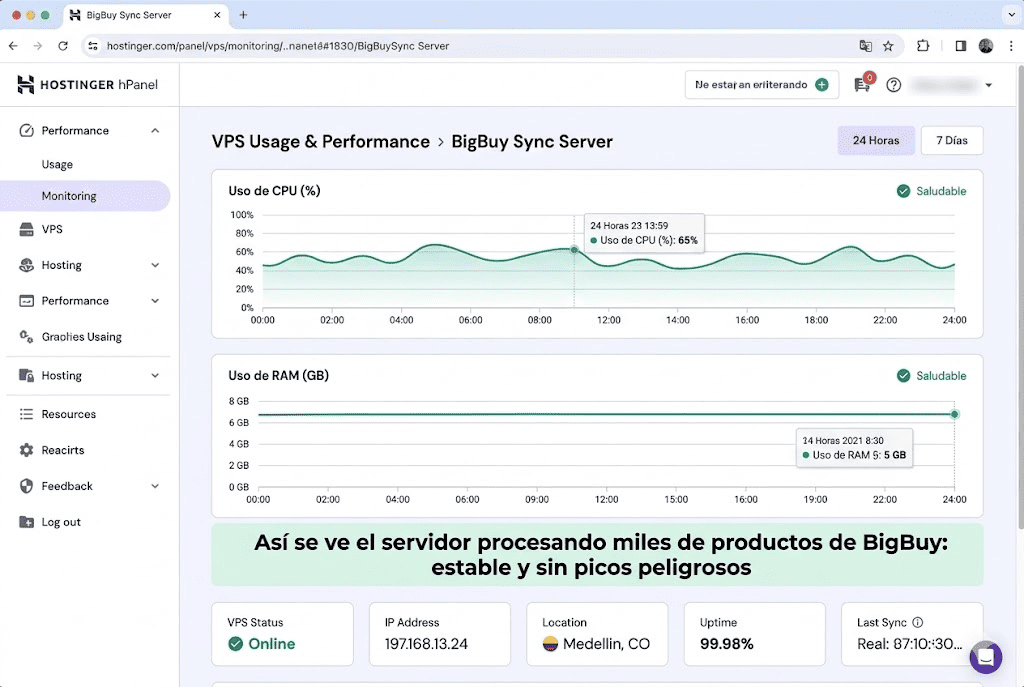1024x687 pixels.
Task: Select the 24 Horas time range
Action: pyautogui.click(x=876, y=140)
